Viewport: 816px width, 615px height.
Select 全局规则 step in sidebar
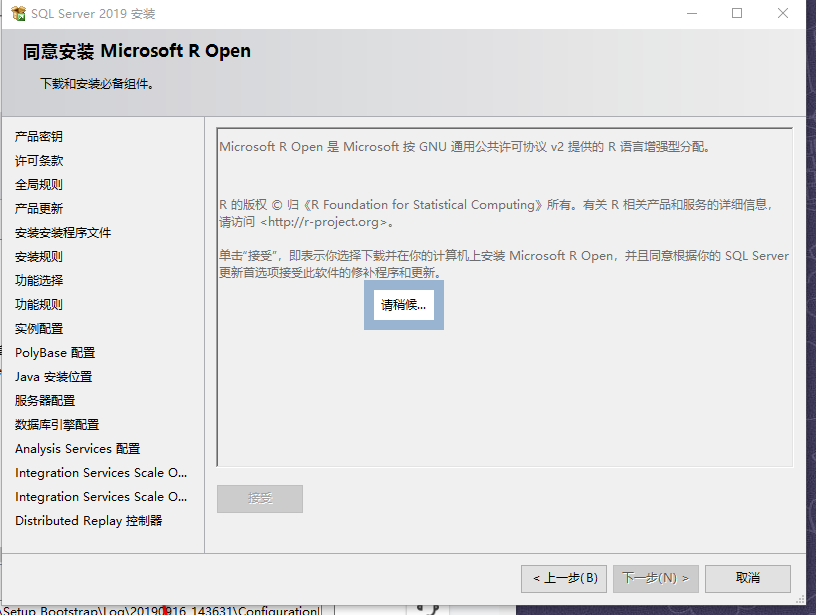coord(39,185)
